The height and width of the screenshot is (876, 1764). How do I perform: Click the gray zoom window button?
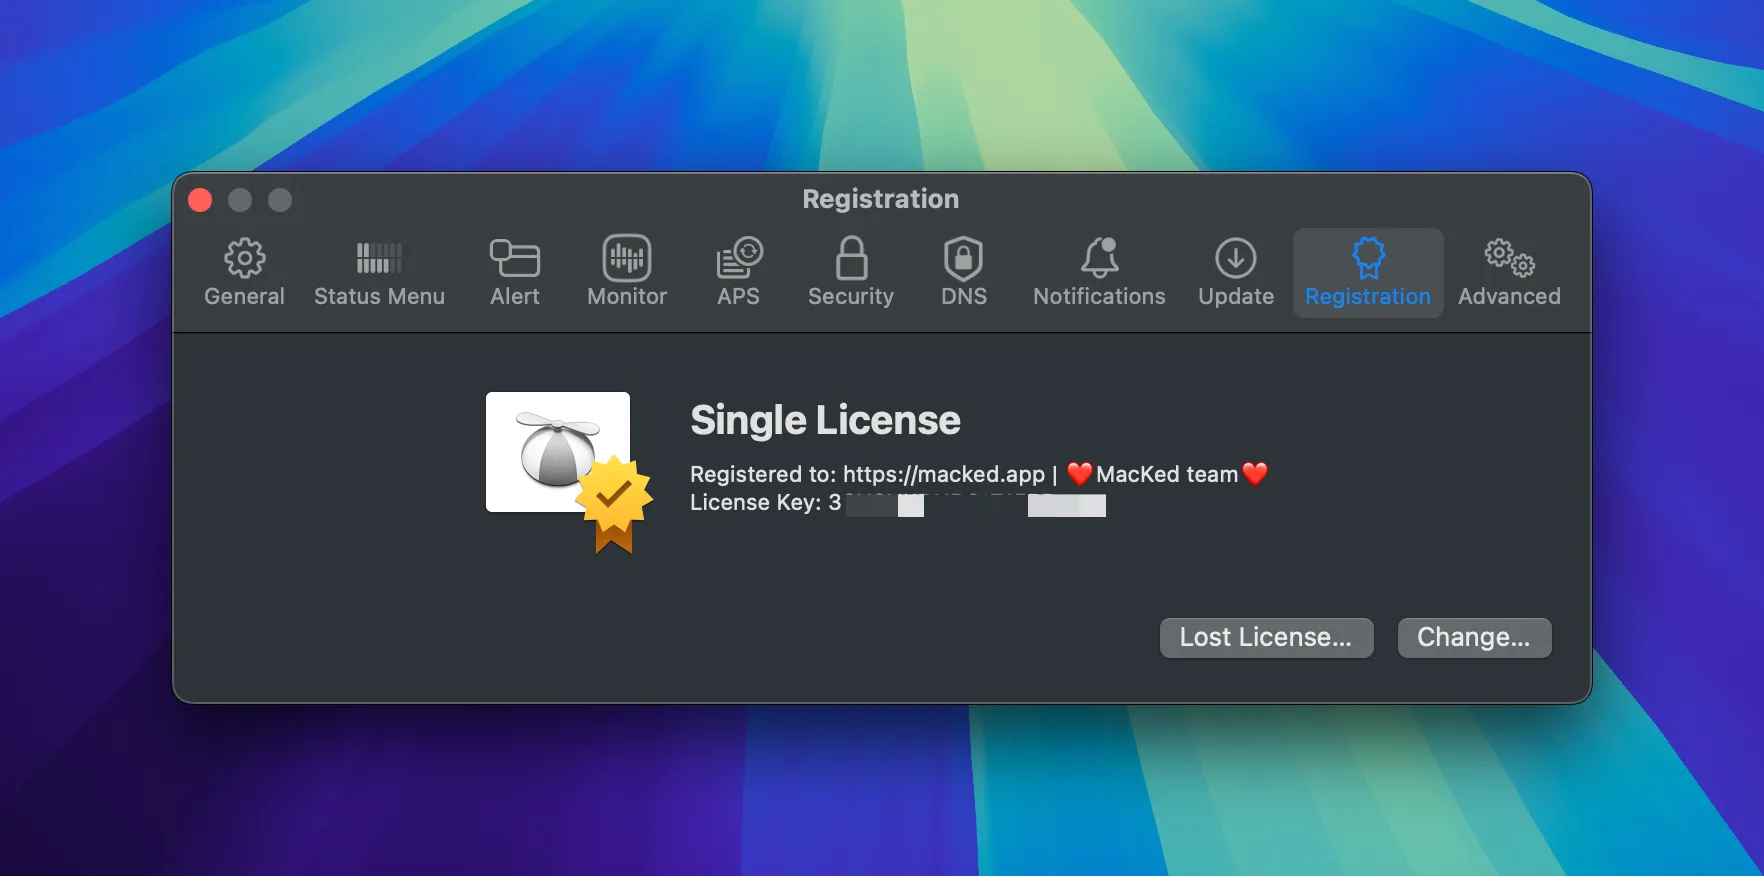pos(280,200)
